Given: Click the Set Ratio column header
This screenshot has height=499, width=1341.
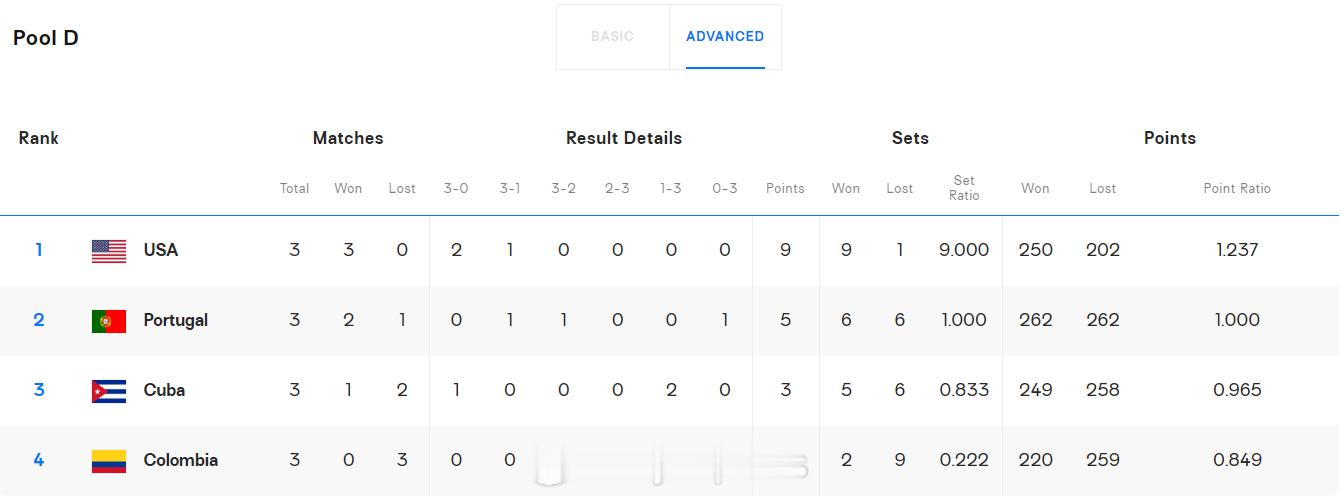Looking at the screenshot, I should coord(964,188).
